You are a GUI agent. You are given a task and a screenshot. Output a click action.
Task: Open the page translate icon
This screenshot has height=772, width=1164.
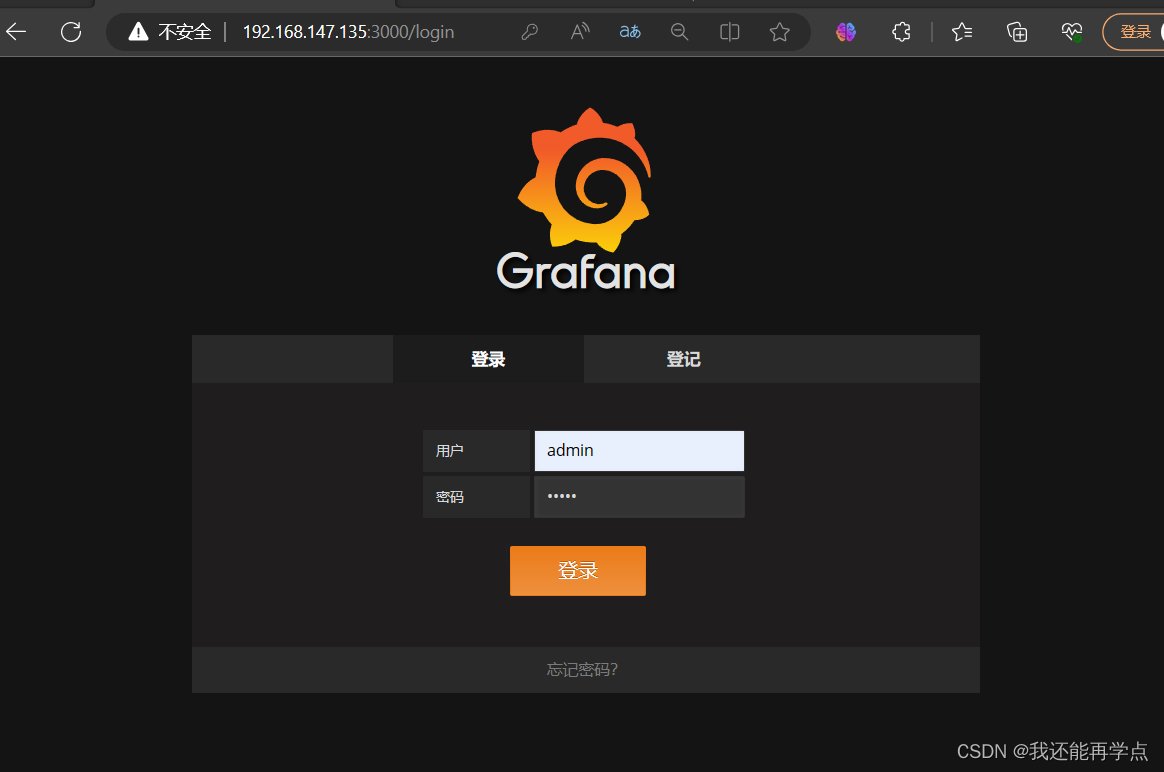point(630,32)
